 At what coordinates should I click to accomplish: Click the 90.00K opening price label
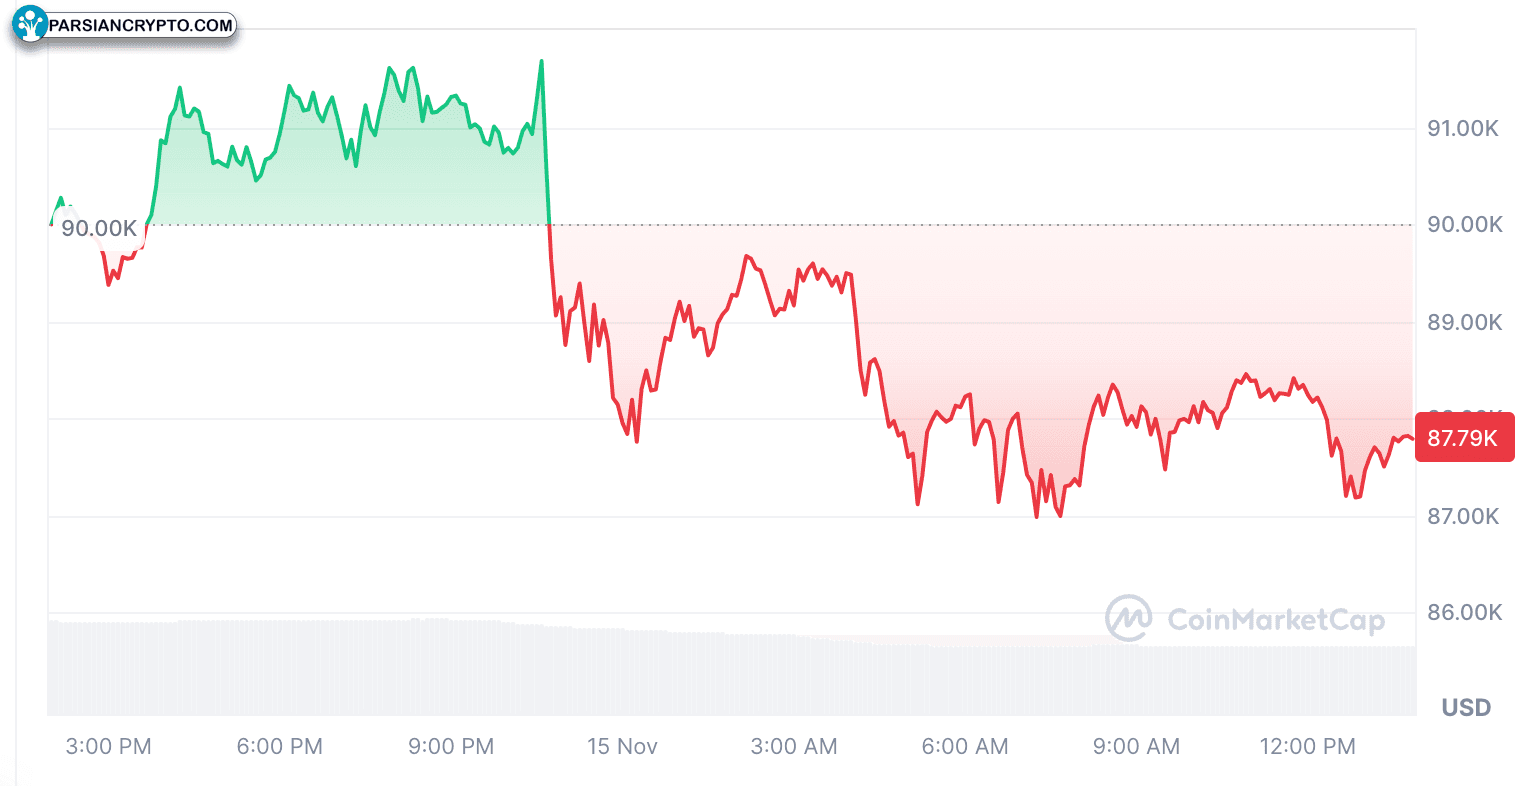pyautogui.click(x=99, y=228)
